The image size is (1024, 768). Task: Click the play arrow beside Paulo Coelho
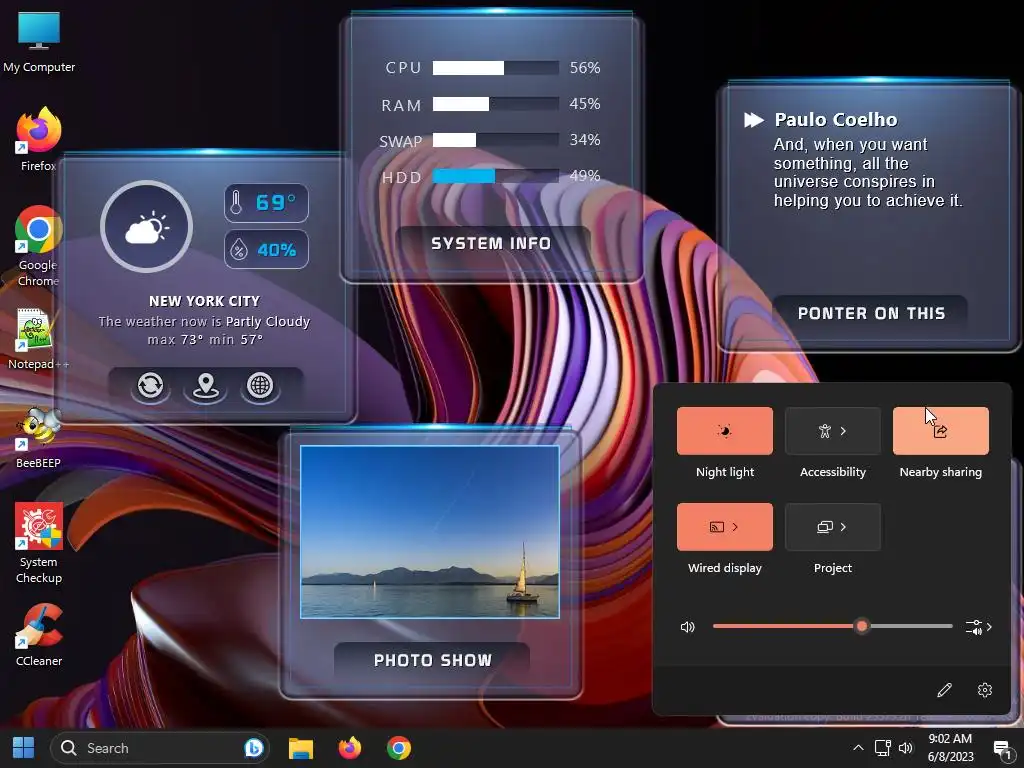pos(754,120)
